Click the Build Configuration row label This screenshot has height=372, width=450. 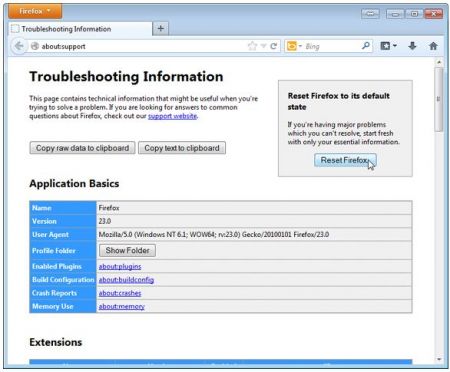[63, 280]
